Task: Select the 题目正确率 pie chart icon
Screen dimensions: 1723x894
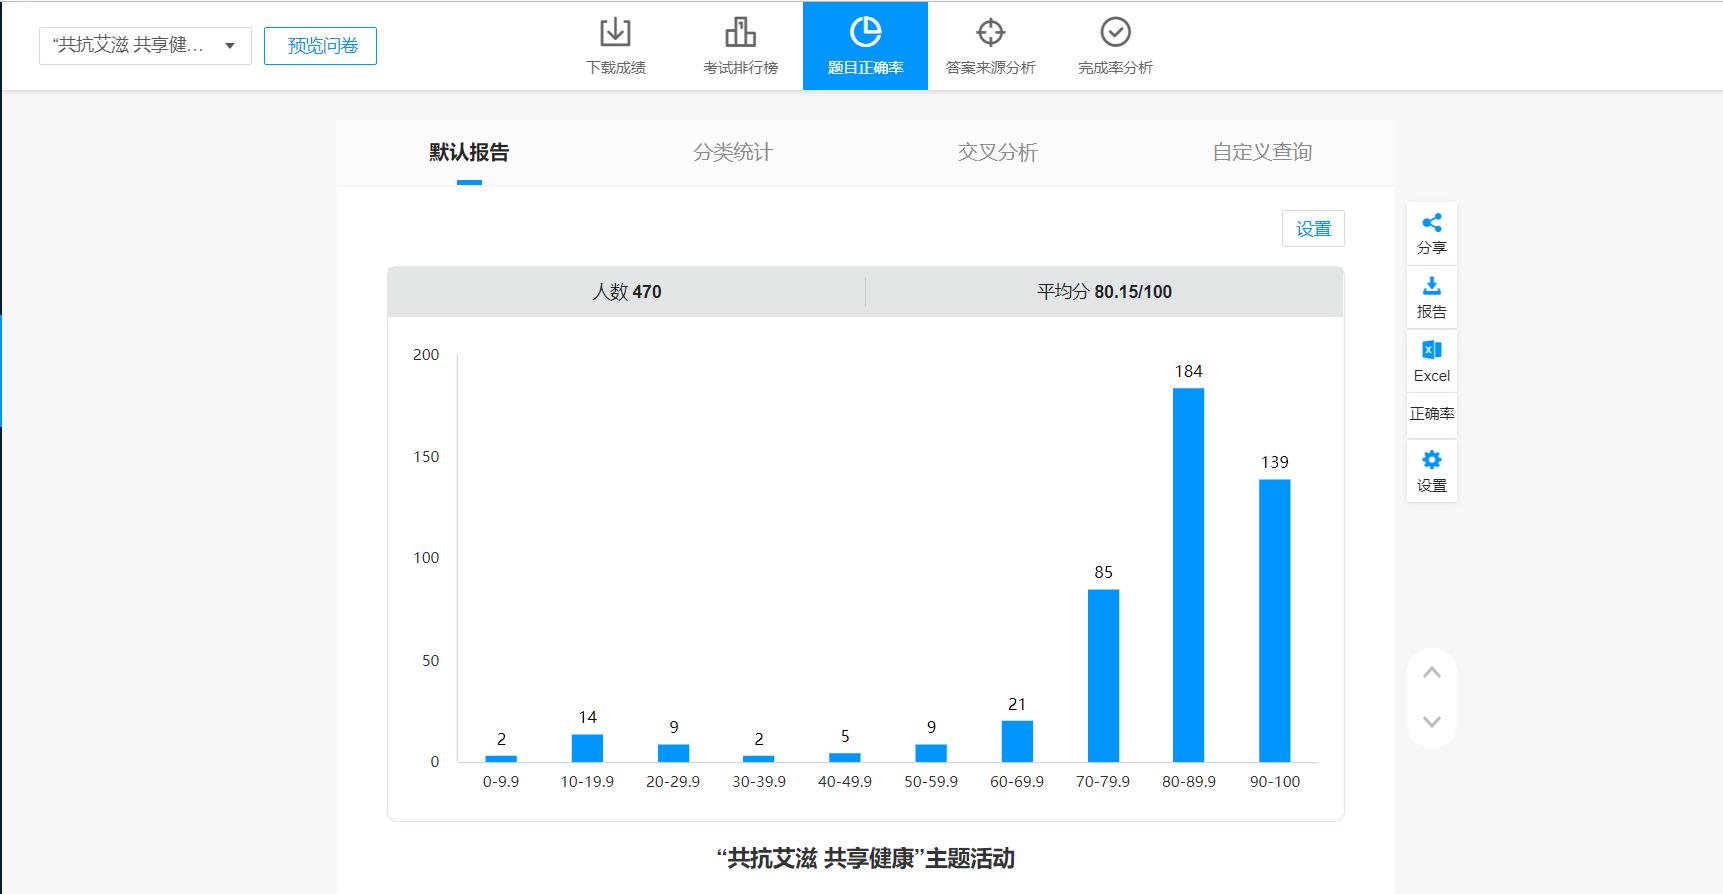Action: point(865,34)
